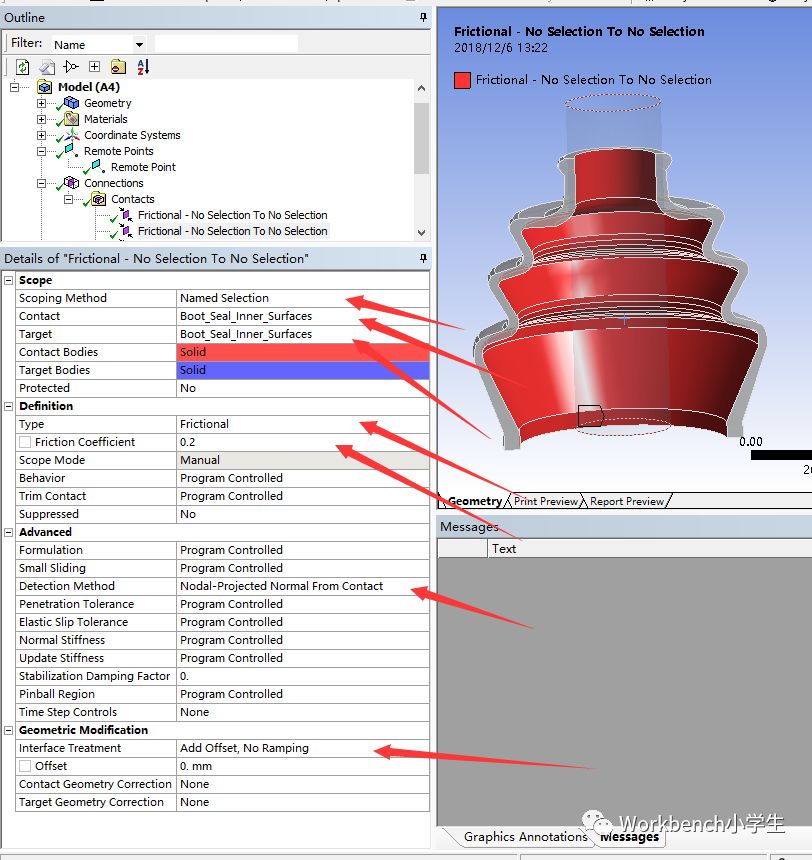Click the clear filter eraser icon
Image resolution: width=812 pixels, height=860 pixels.
pos(46,67)
